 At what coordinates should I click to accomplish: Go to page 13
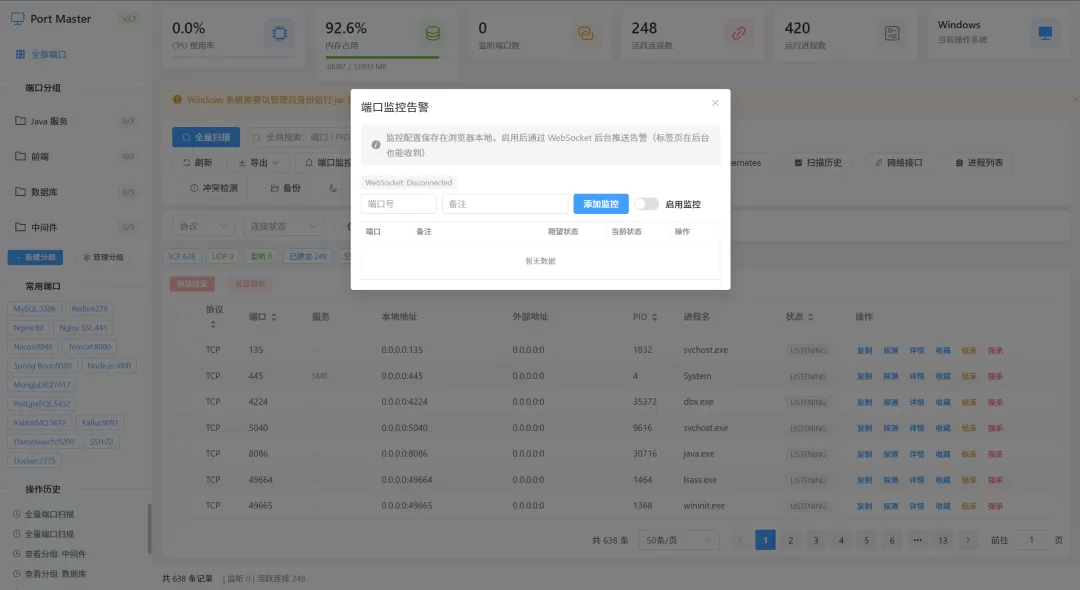click(x=943, y=540)
